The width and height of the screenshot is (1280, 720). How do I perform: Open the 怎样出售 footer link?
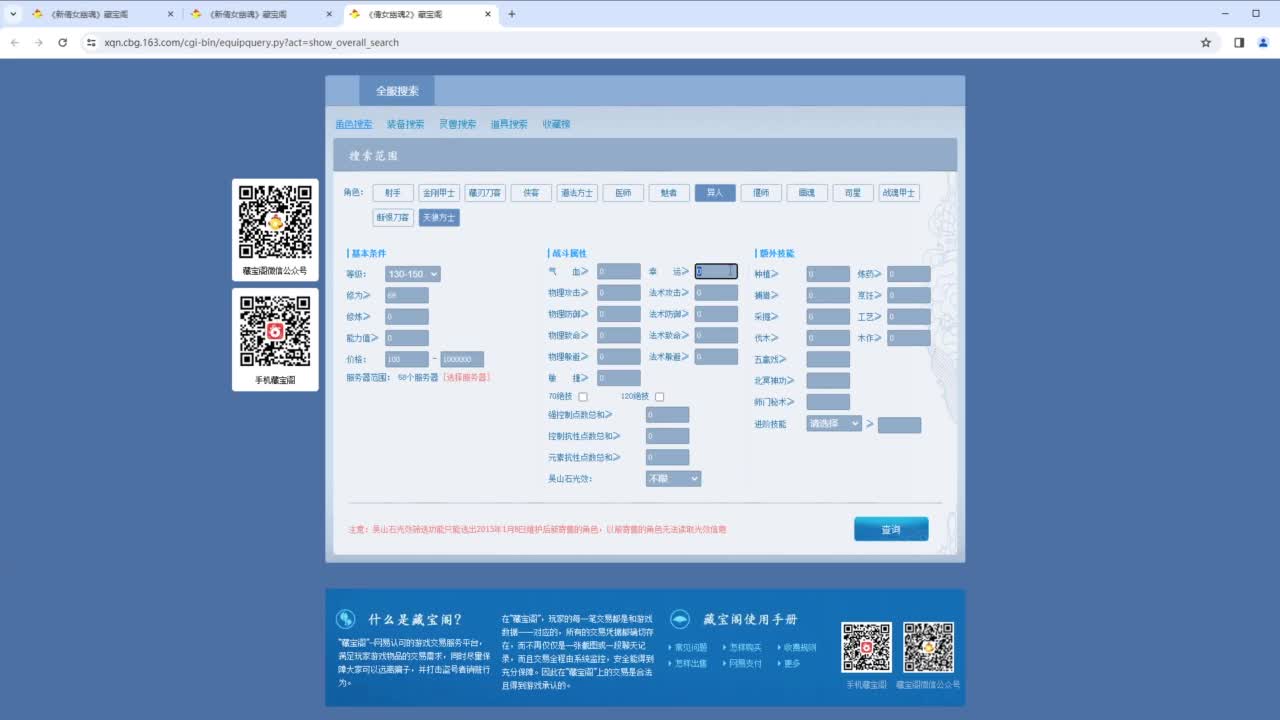pos(691,663)
